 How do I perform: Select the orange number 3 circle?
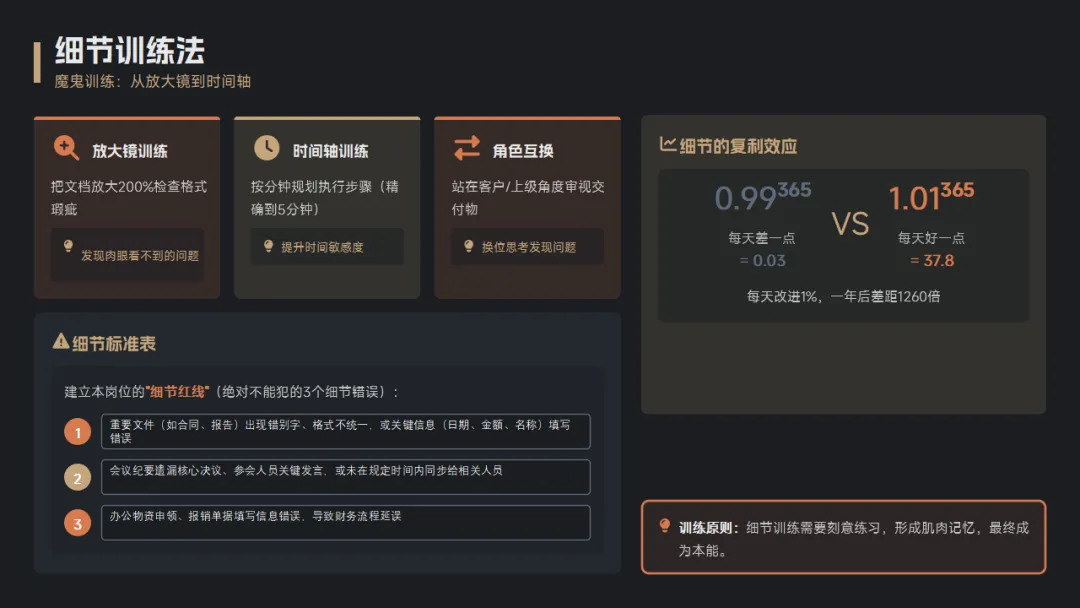78,523
